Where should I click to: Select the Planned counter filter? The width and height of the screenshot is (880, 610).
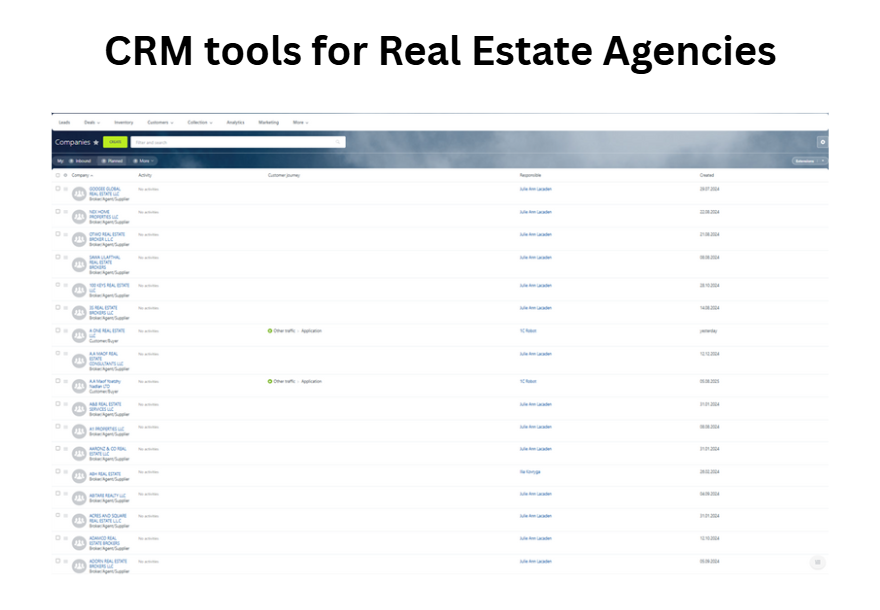(113, 160)
